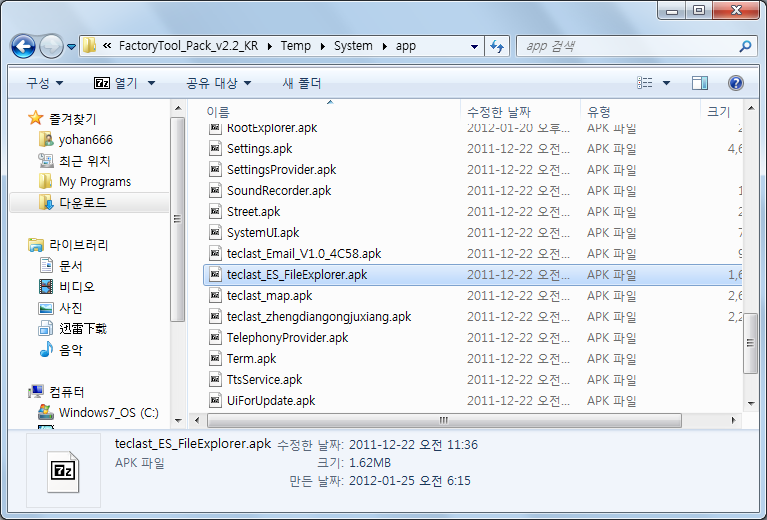
Task: Select Windows7_OS (C:) drive in sidebar
Action: click(x=108, y=412)
